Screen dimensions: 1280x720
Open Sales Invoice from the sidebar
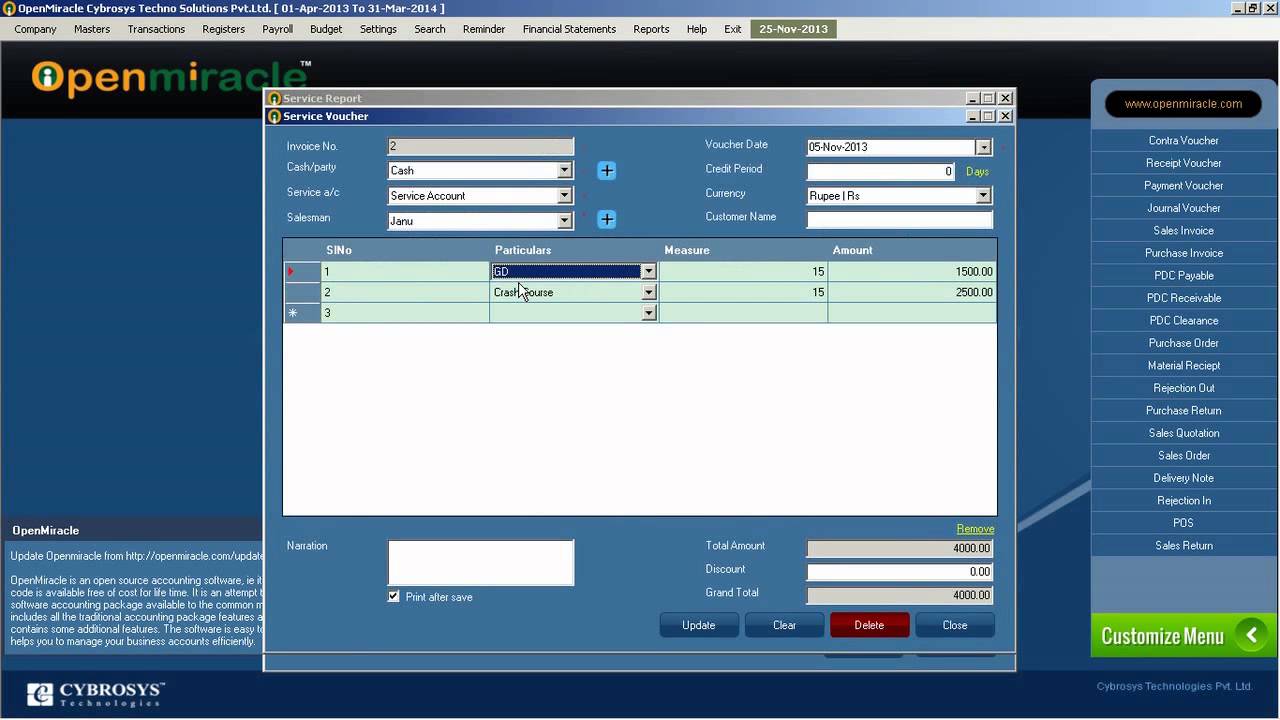tap(1184, 231)
